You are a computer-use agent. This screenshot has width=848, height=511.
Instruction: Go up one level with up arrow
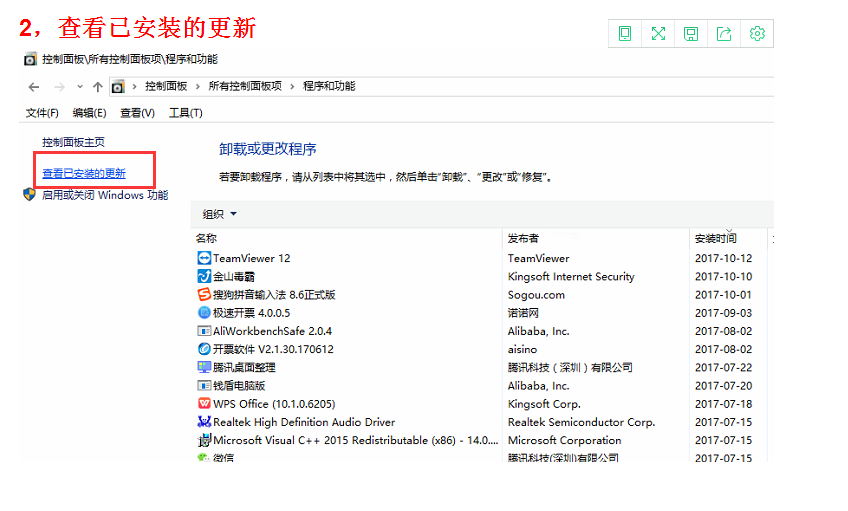(x=97, y=87)
